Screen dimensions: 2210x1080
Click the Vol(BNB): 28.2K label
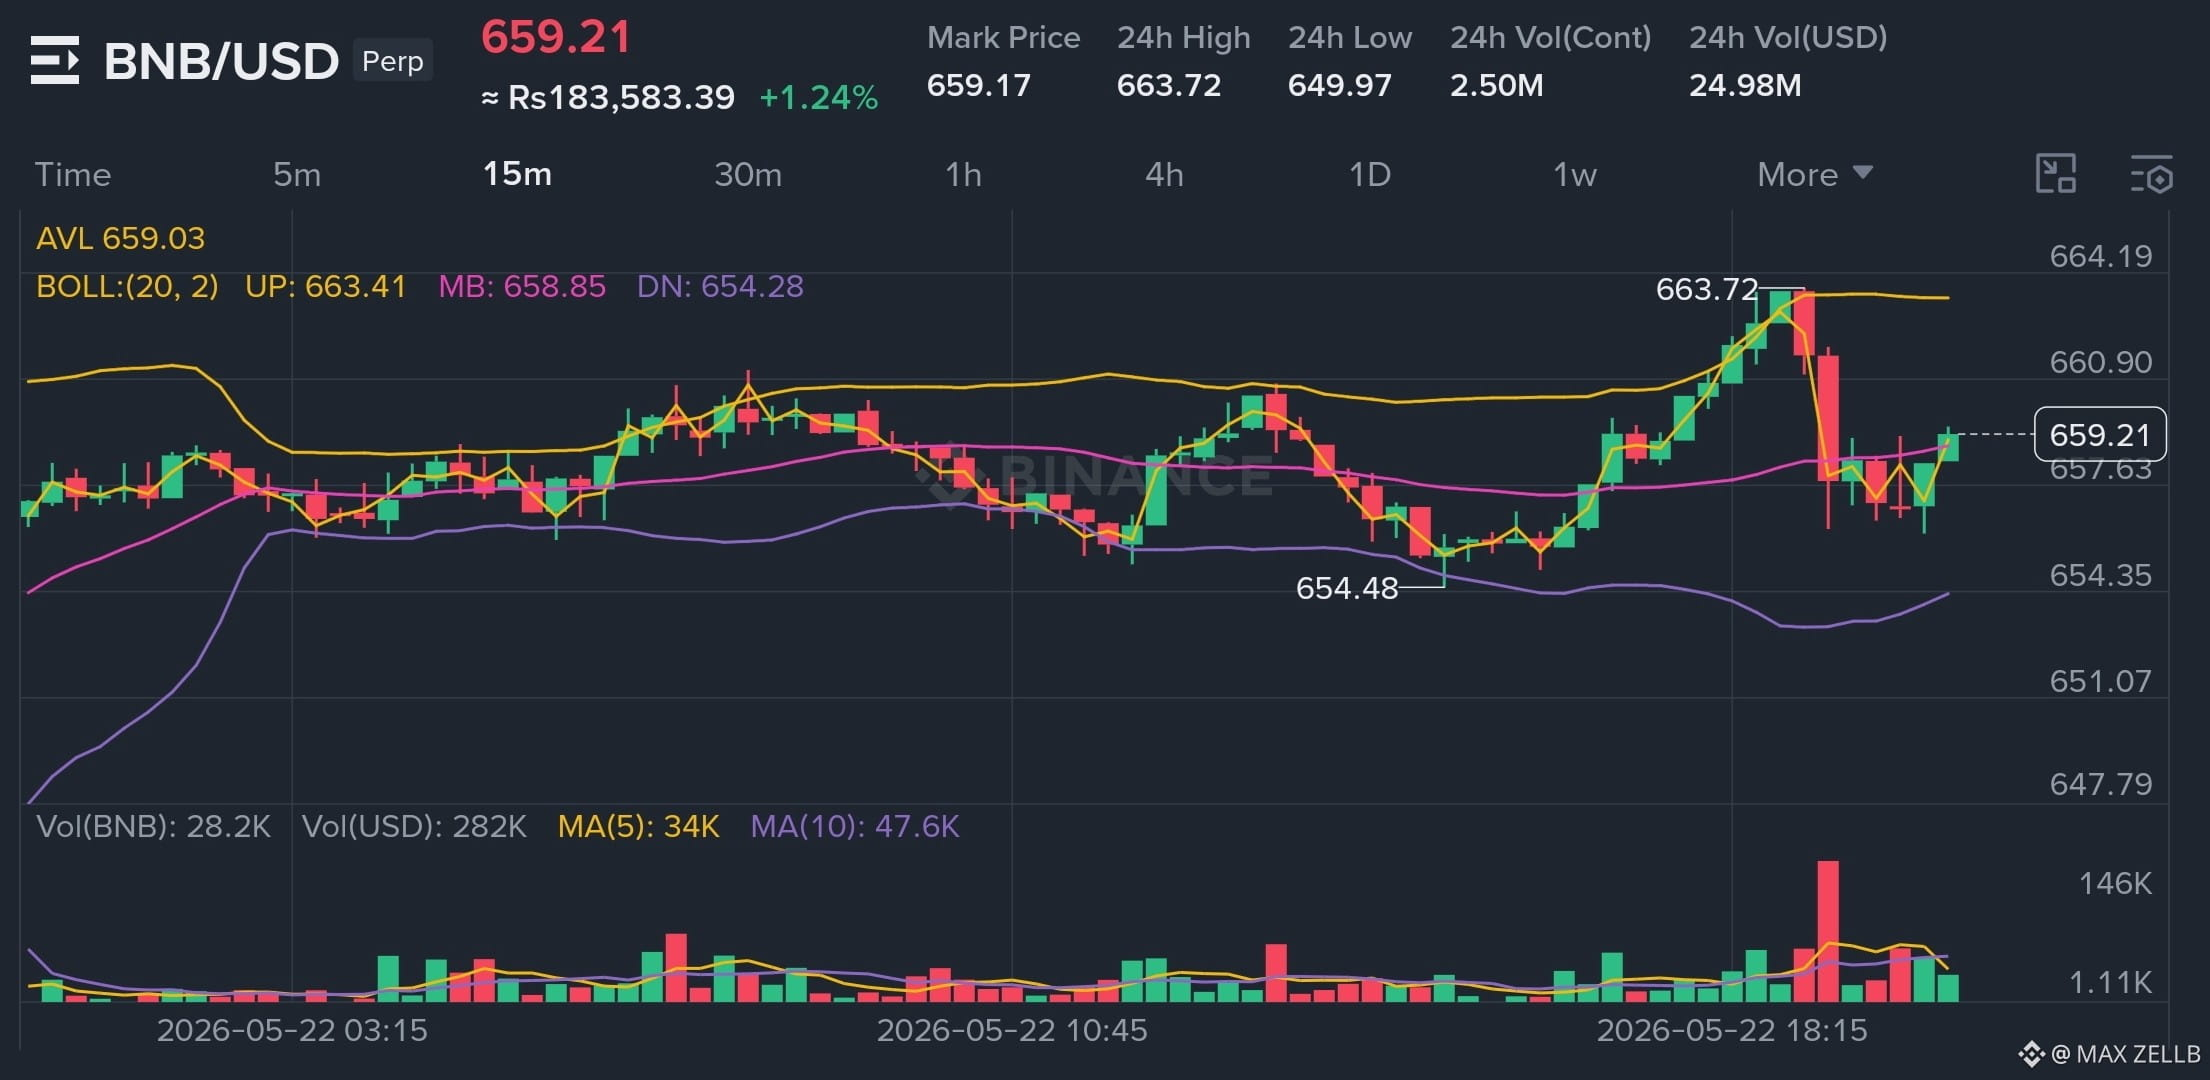153,826
